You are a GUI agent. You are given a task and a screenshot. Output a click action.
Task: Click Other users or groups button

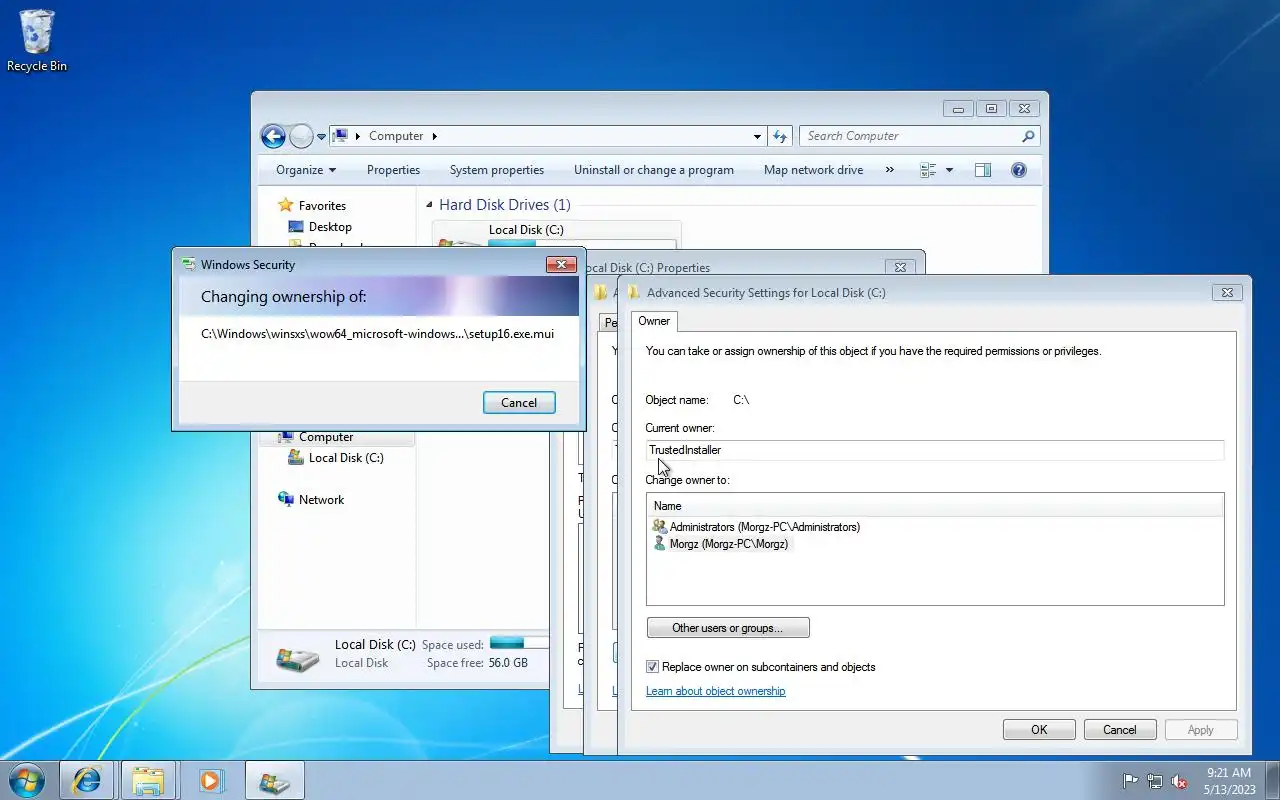[x=728, y=628]
